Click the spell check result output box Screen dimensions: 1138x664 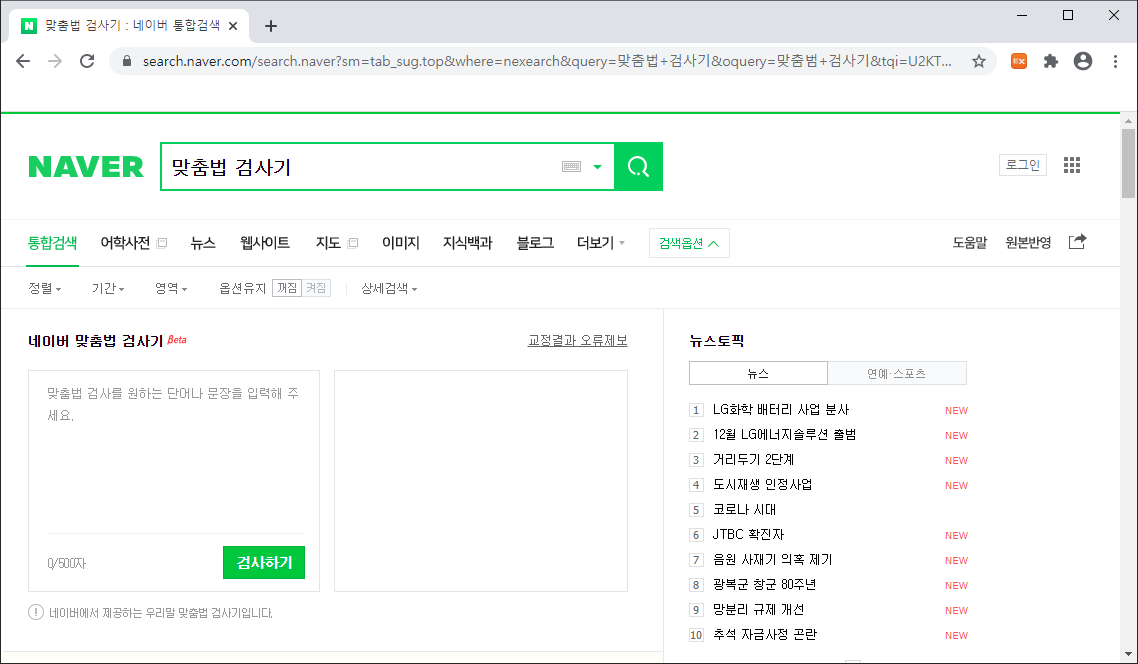[x=480, y=481]
